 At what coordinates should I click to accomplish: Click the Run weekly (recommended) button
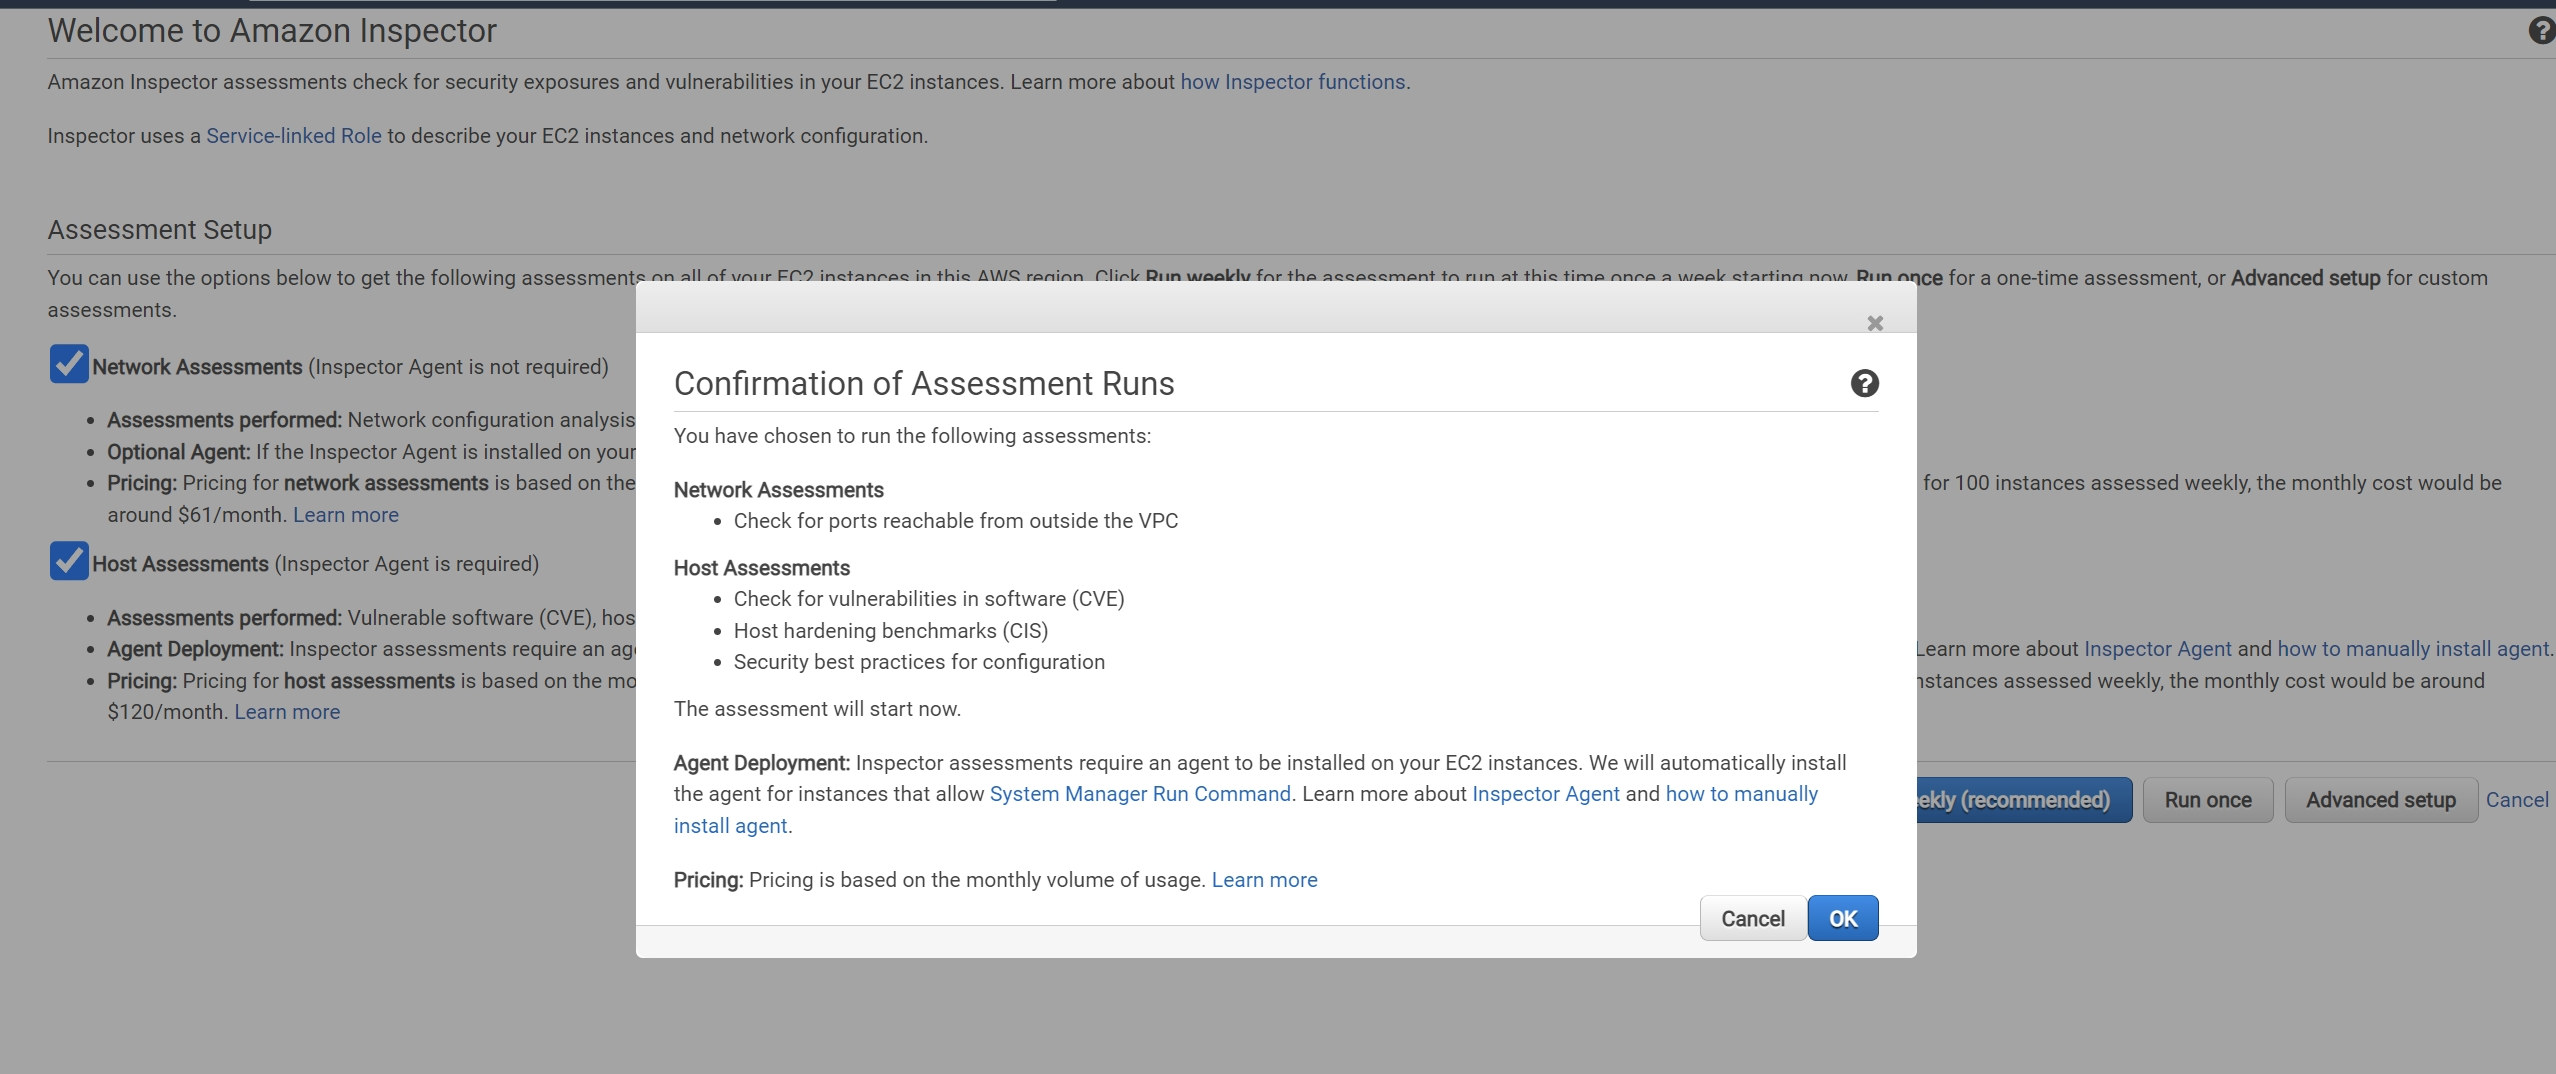[2024, 800]
